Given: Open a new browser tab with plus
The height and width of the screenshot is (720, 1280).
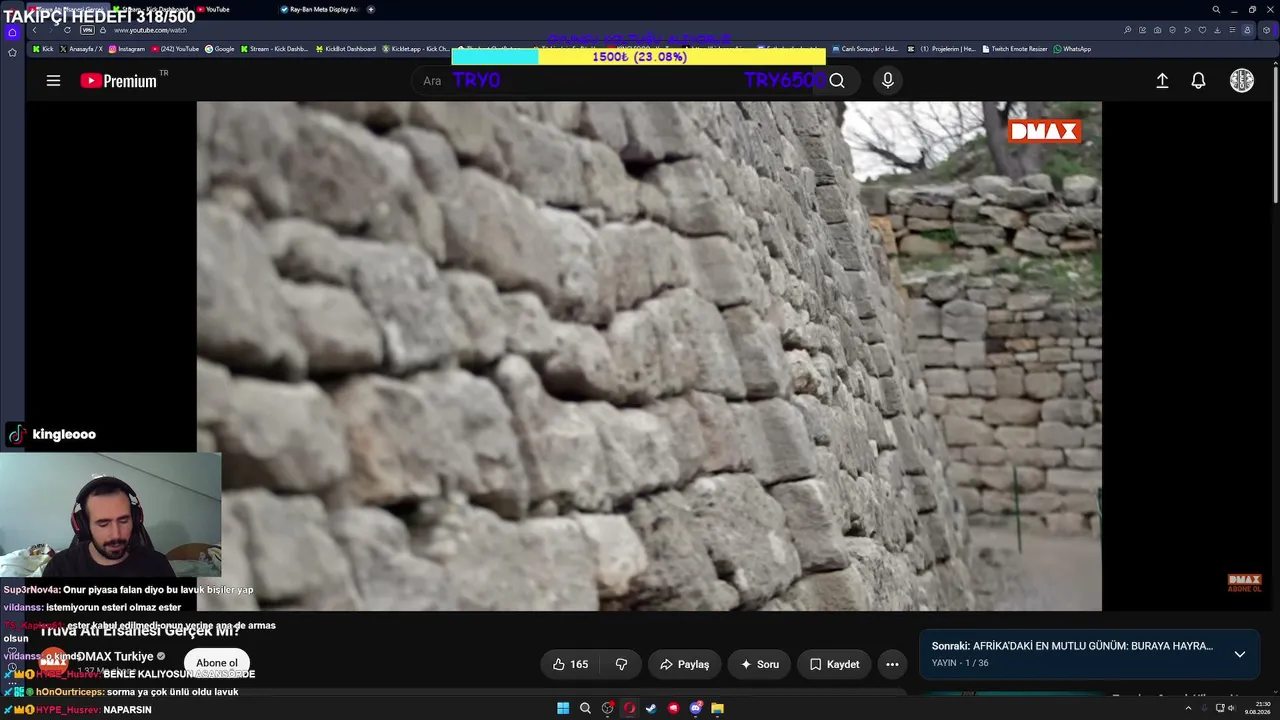Looking at the screenshot, I should [371, 9].
